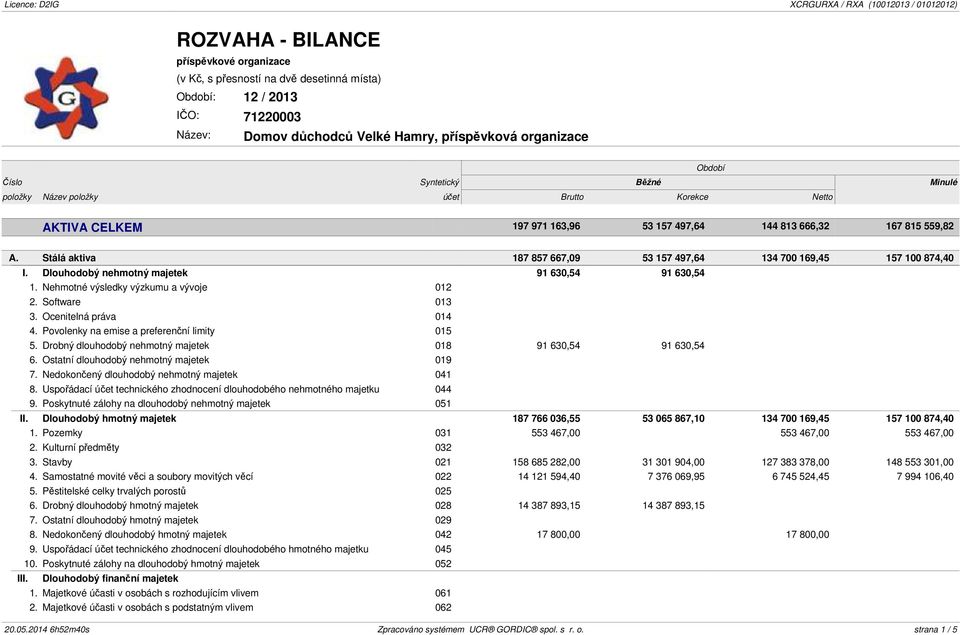Screen dimensions: 960x635
Task: Click the Pozemky row label
Action: 62,433
